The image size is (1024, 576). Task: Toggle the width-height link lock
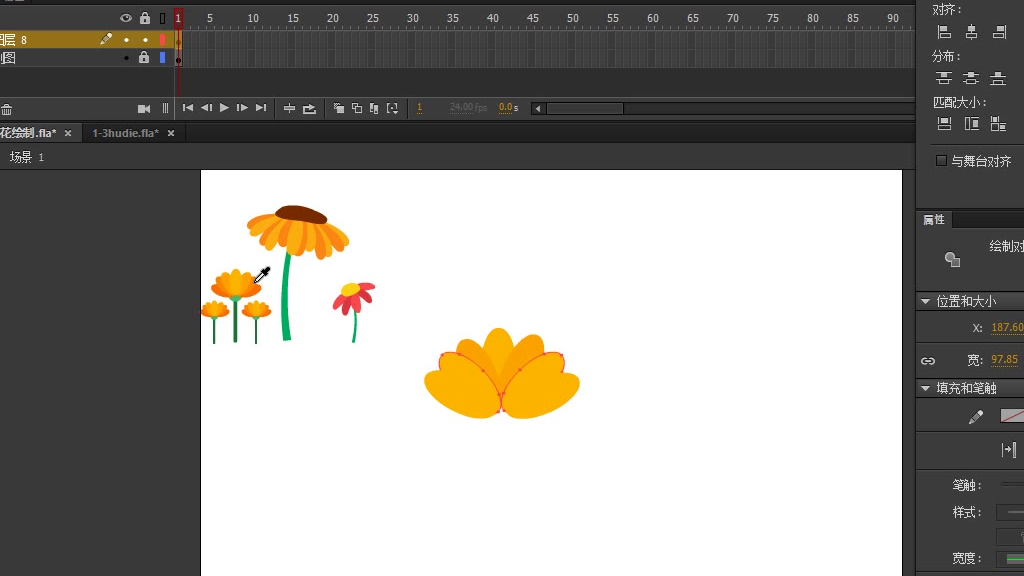[928, 360]
